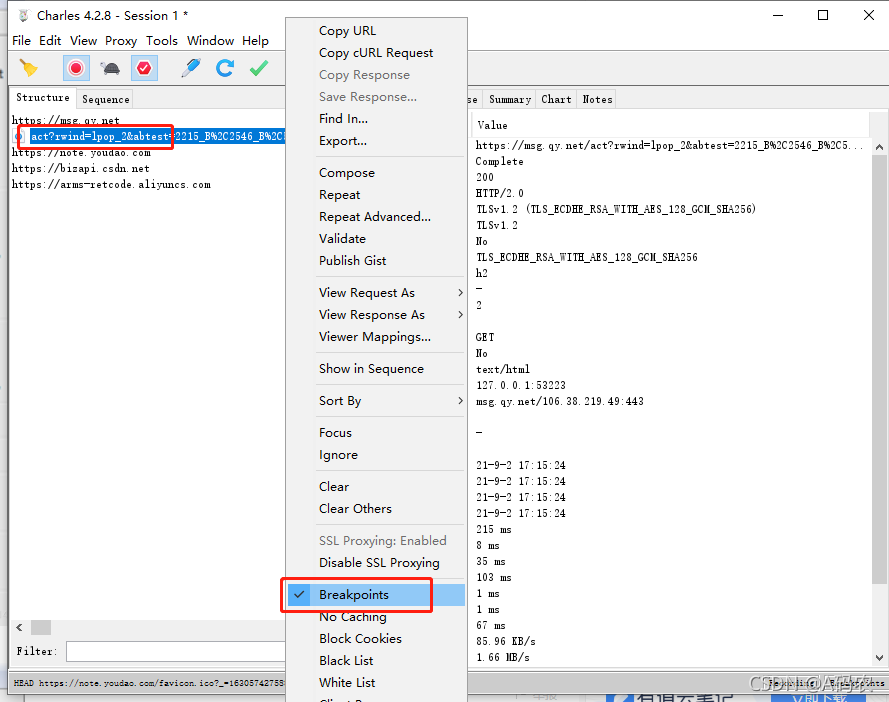
Task: Select the act?rwind=lpop_2 request row
Action: point(158,136)
